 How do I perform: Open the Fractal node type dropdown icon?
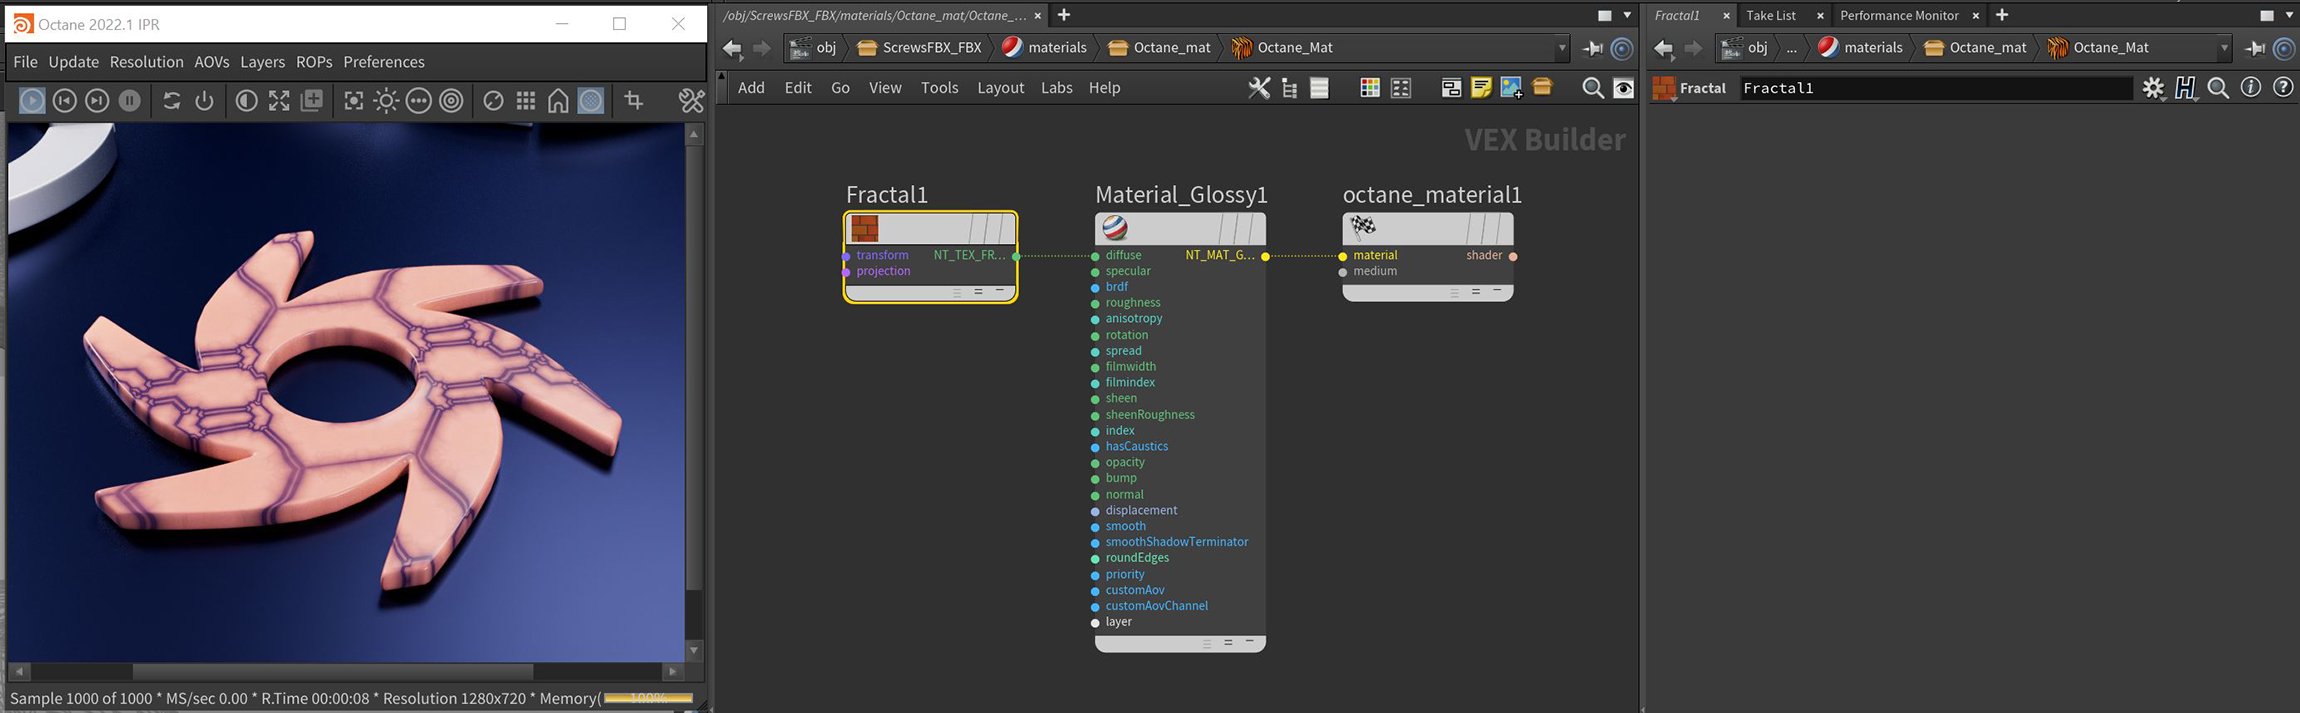click(1664, 89)
